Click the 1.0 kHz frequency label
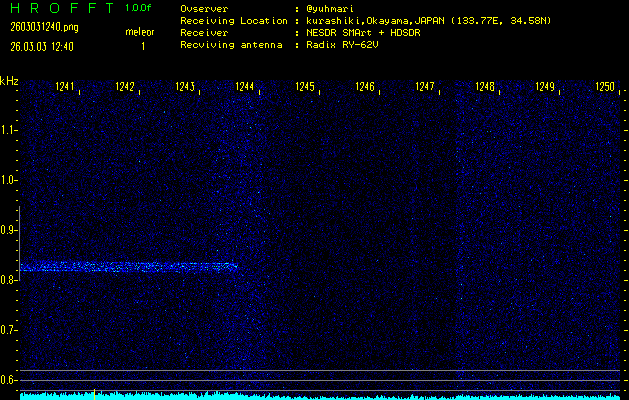 tap(7, 180)
